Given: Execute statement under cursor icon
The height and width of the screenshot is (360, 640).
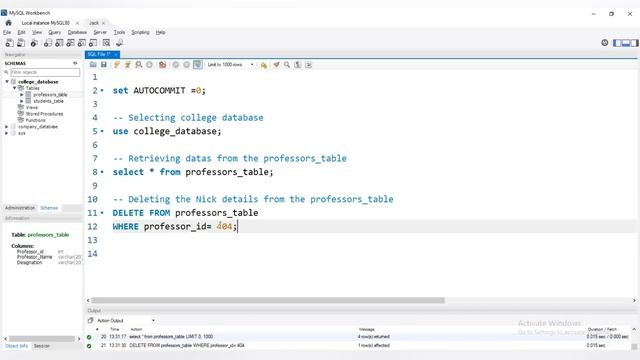Looking at the screenshot, I should pyautogui.click(x=128, y=65).
